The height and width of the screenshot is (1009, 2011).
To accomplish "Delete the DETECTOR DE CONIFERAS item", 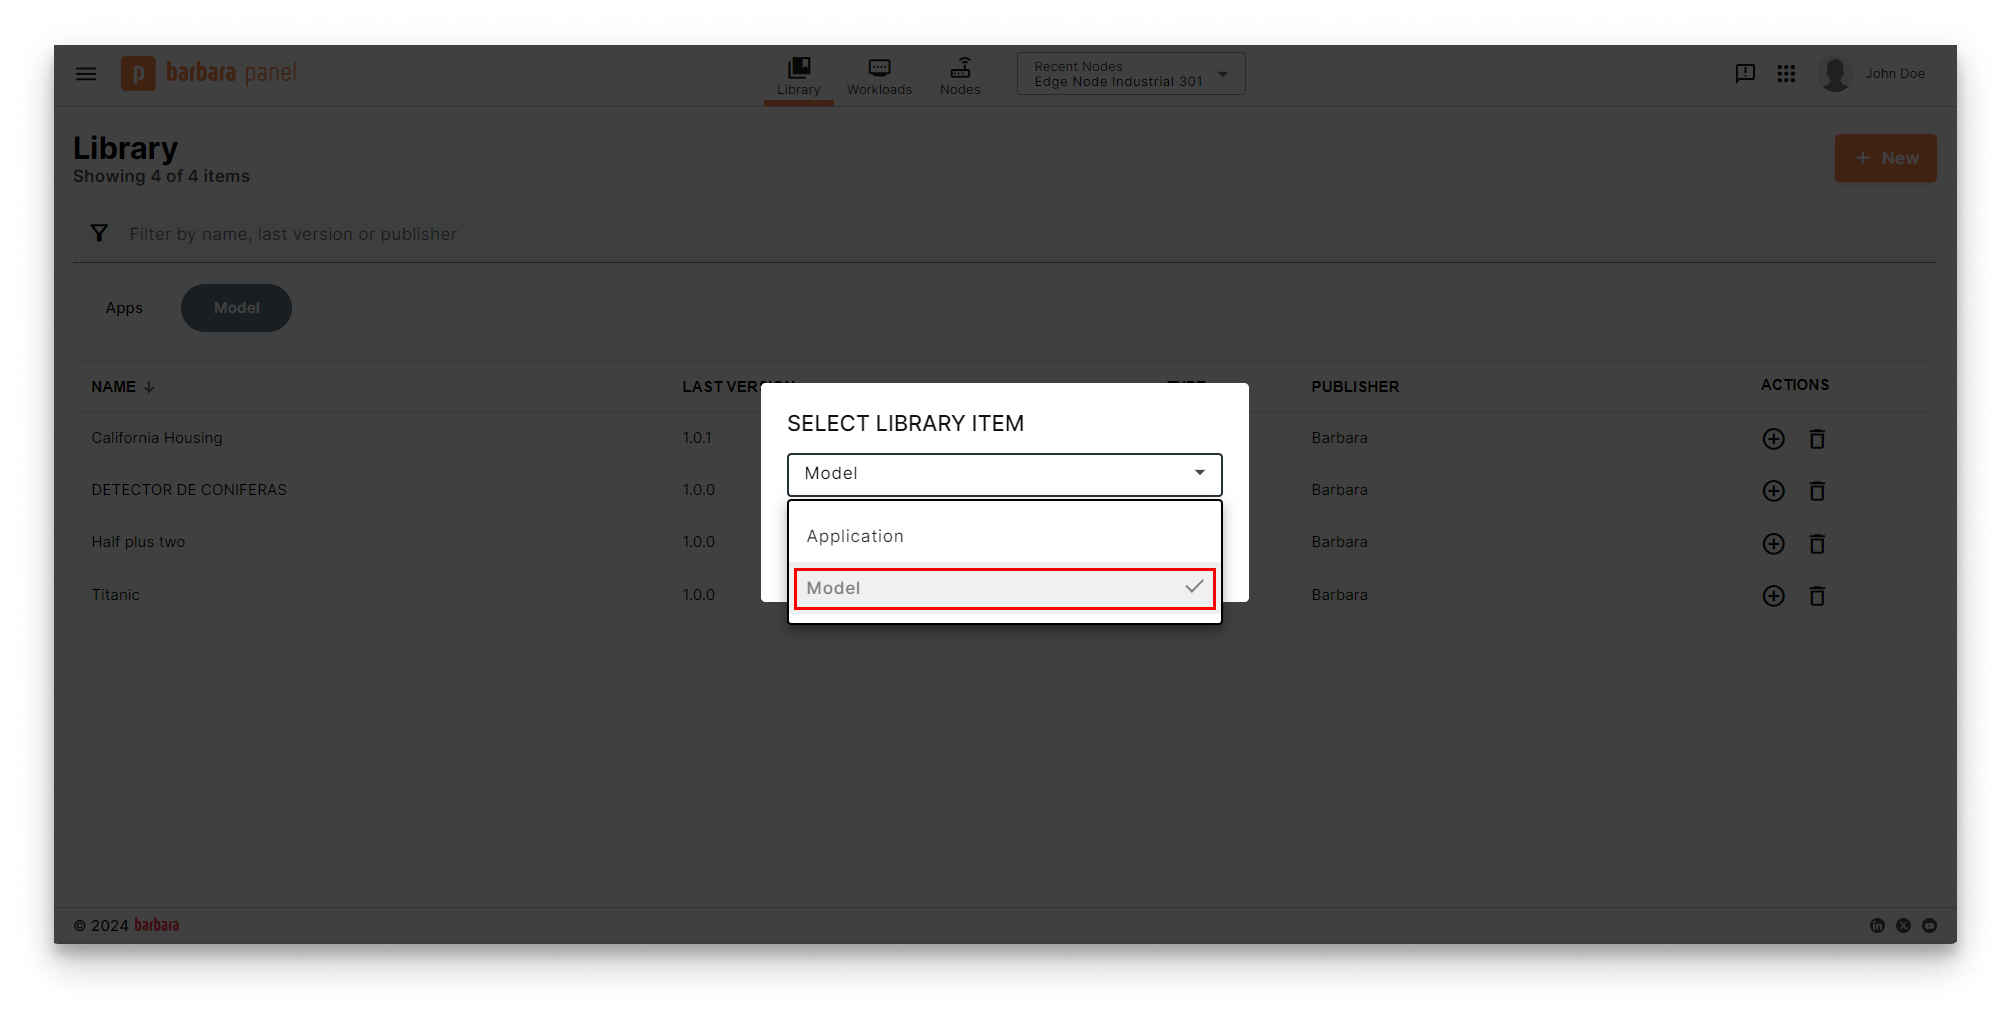I will (x=1817, y=491).
